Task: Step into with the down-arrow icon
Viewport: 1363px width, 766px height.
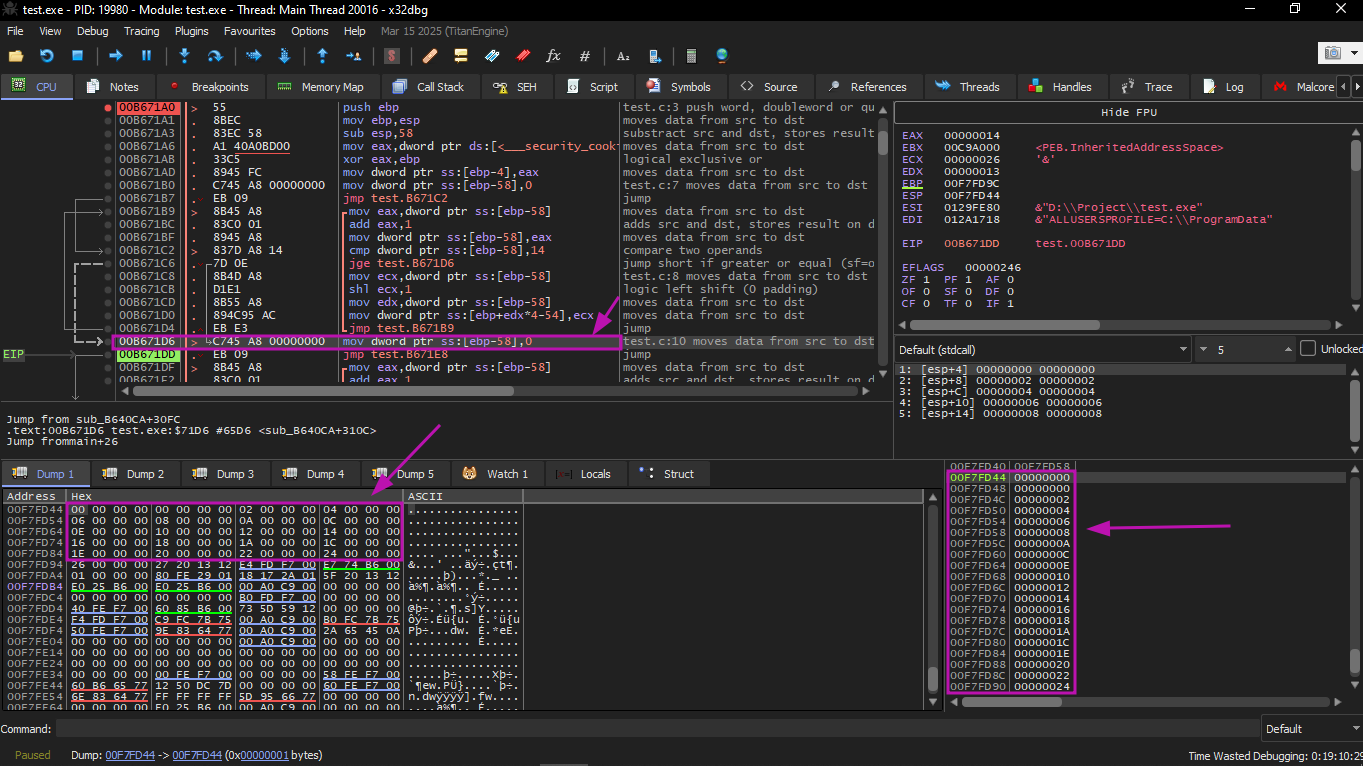Action: click(x=184, y=56)
